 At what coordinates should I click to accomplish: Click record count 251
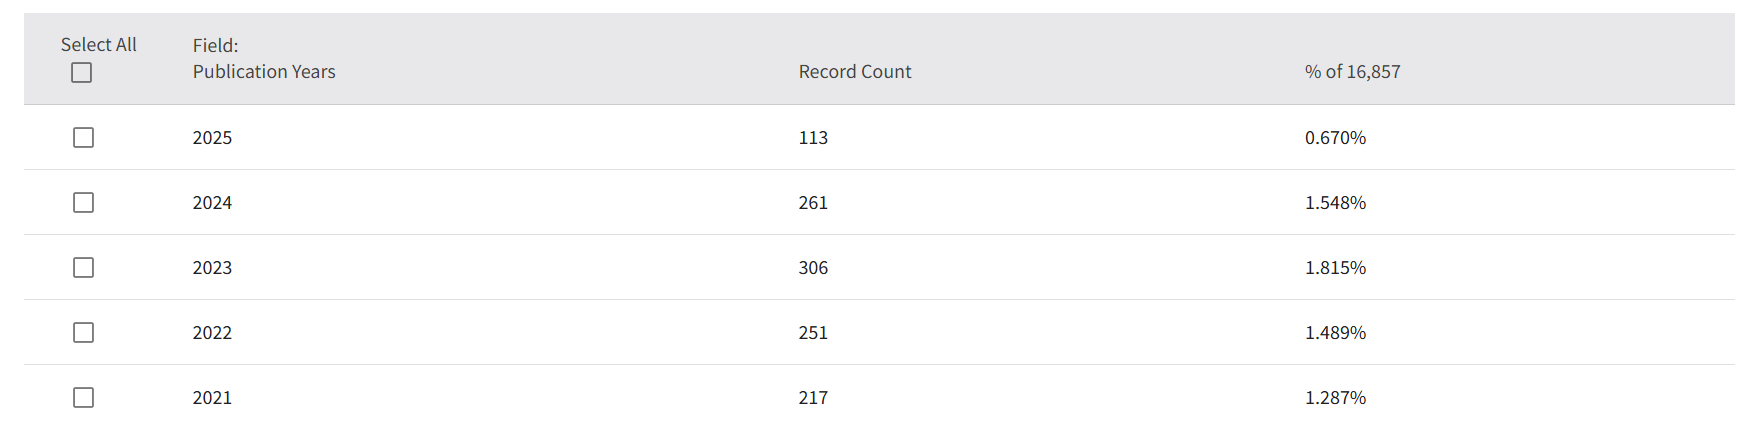813,333
